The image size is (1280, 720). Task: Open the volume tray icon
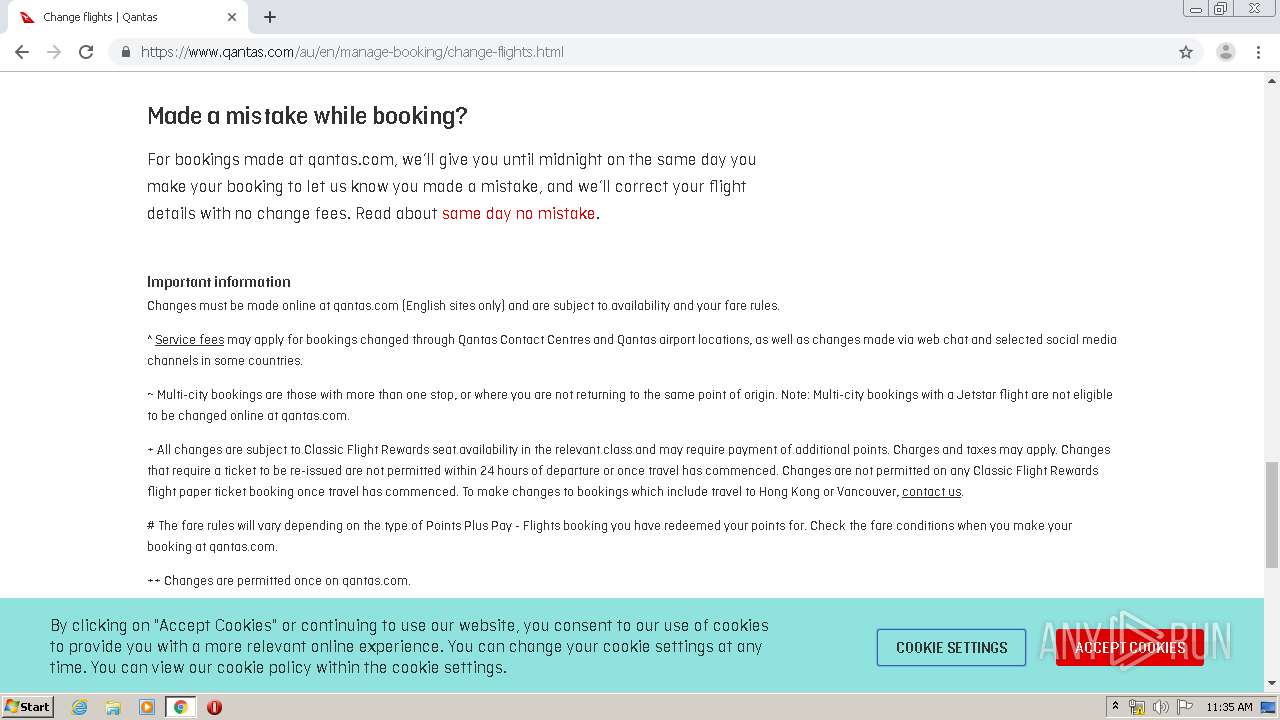(x=1160, y=707)
